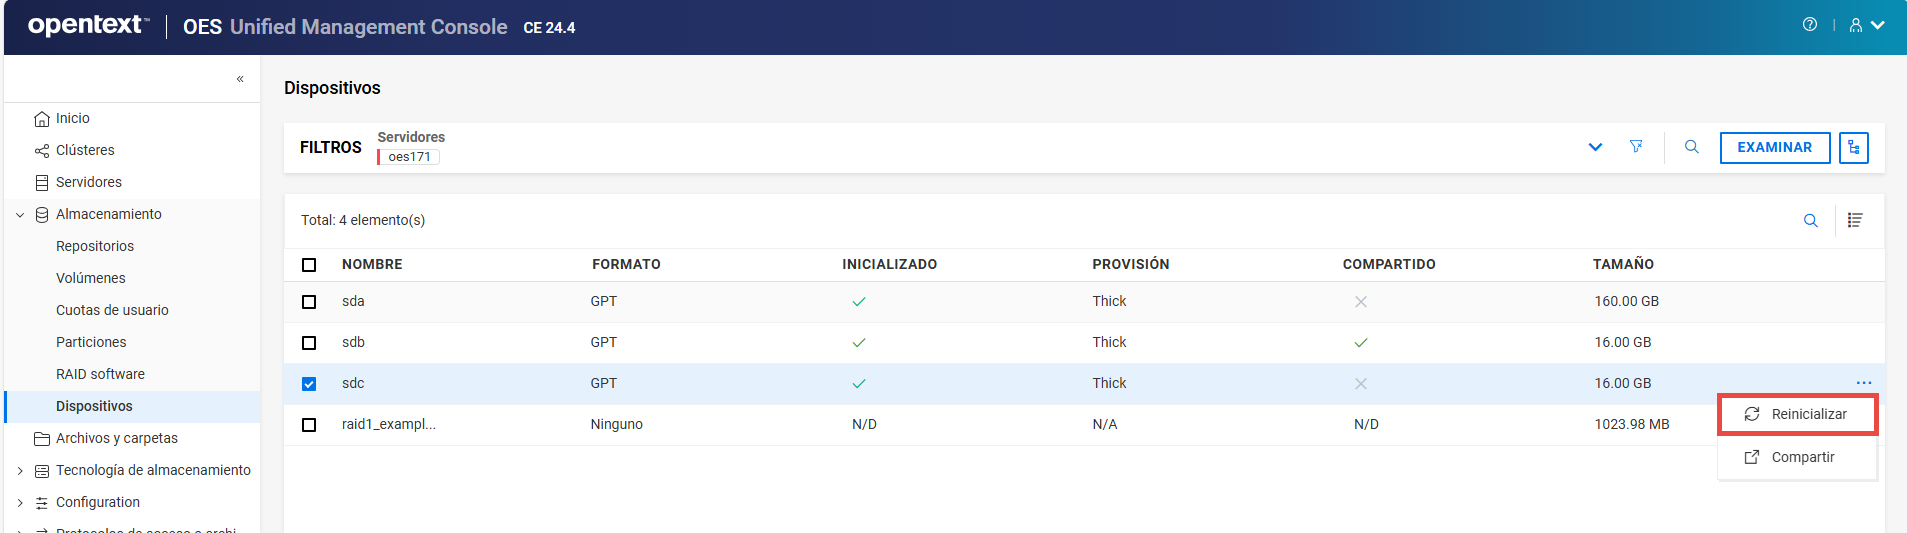Go to Particiones in the sidebar

[x=91, y=342]
